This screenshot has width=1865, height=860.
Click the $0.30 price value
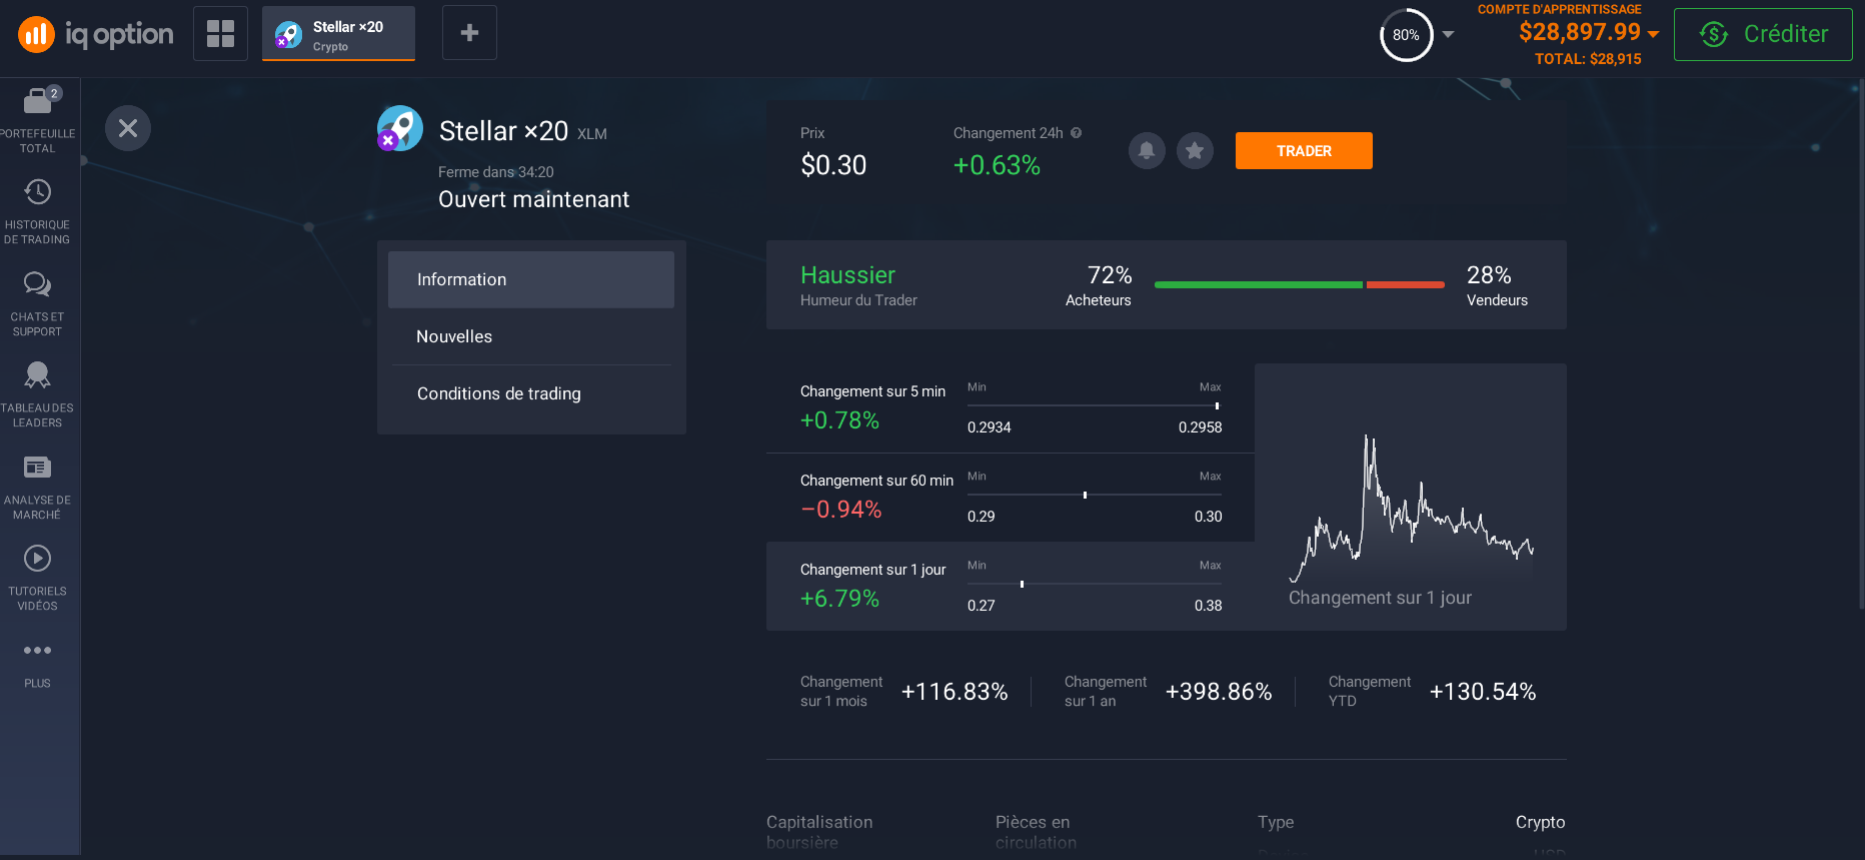click(x=834, y=165)
